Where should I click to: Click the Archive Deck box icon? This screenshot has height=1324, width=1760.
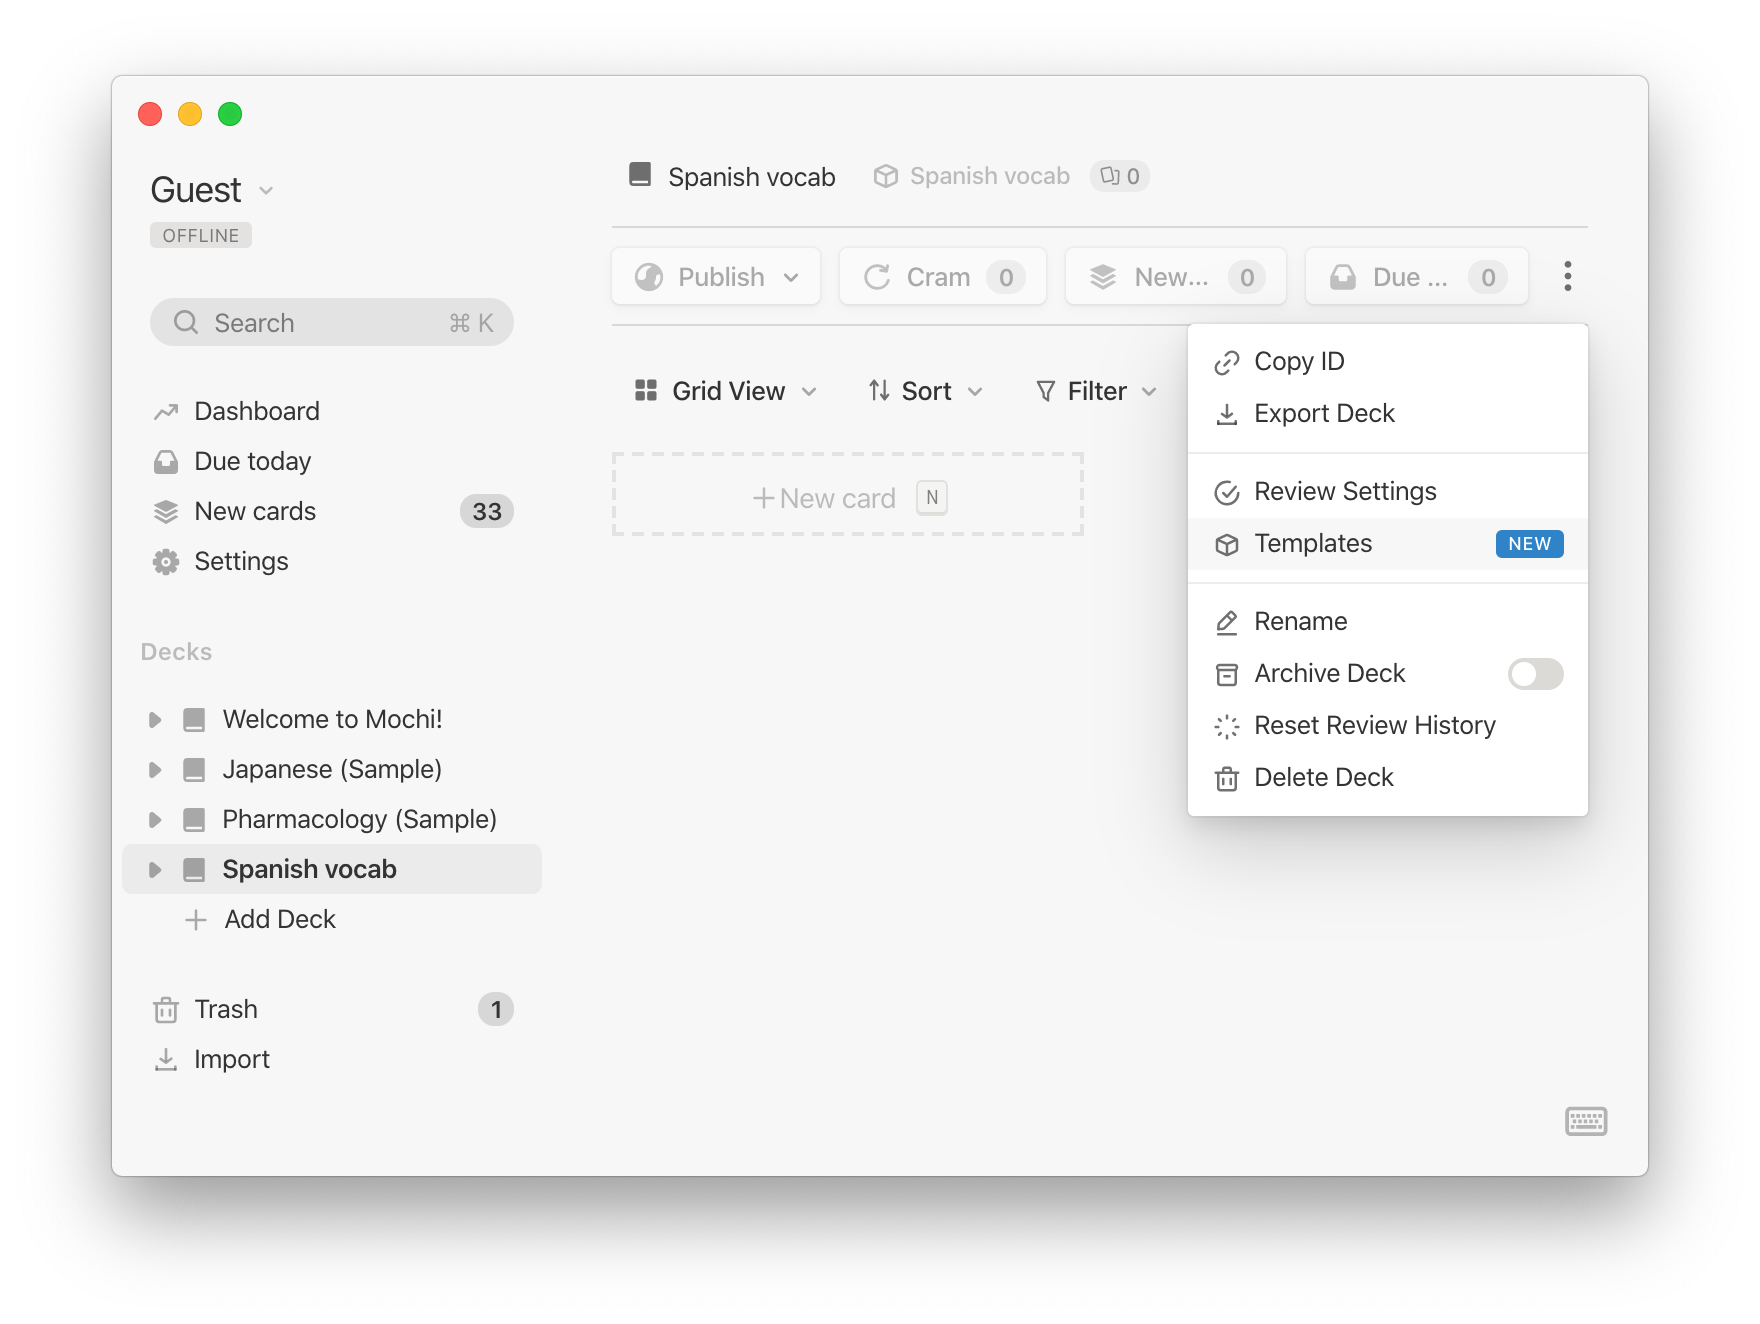click(1227, 674)
